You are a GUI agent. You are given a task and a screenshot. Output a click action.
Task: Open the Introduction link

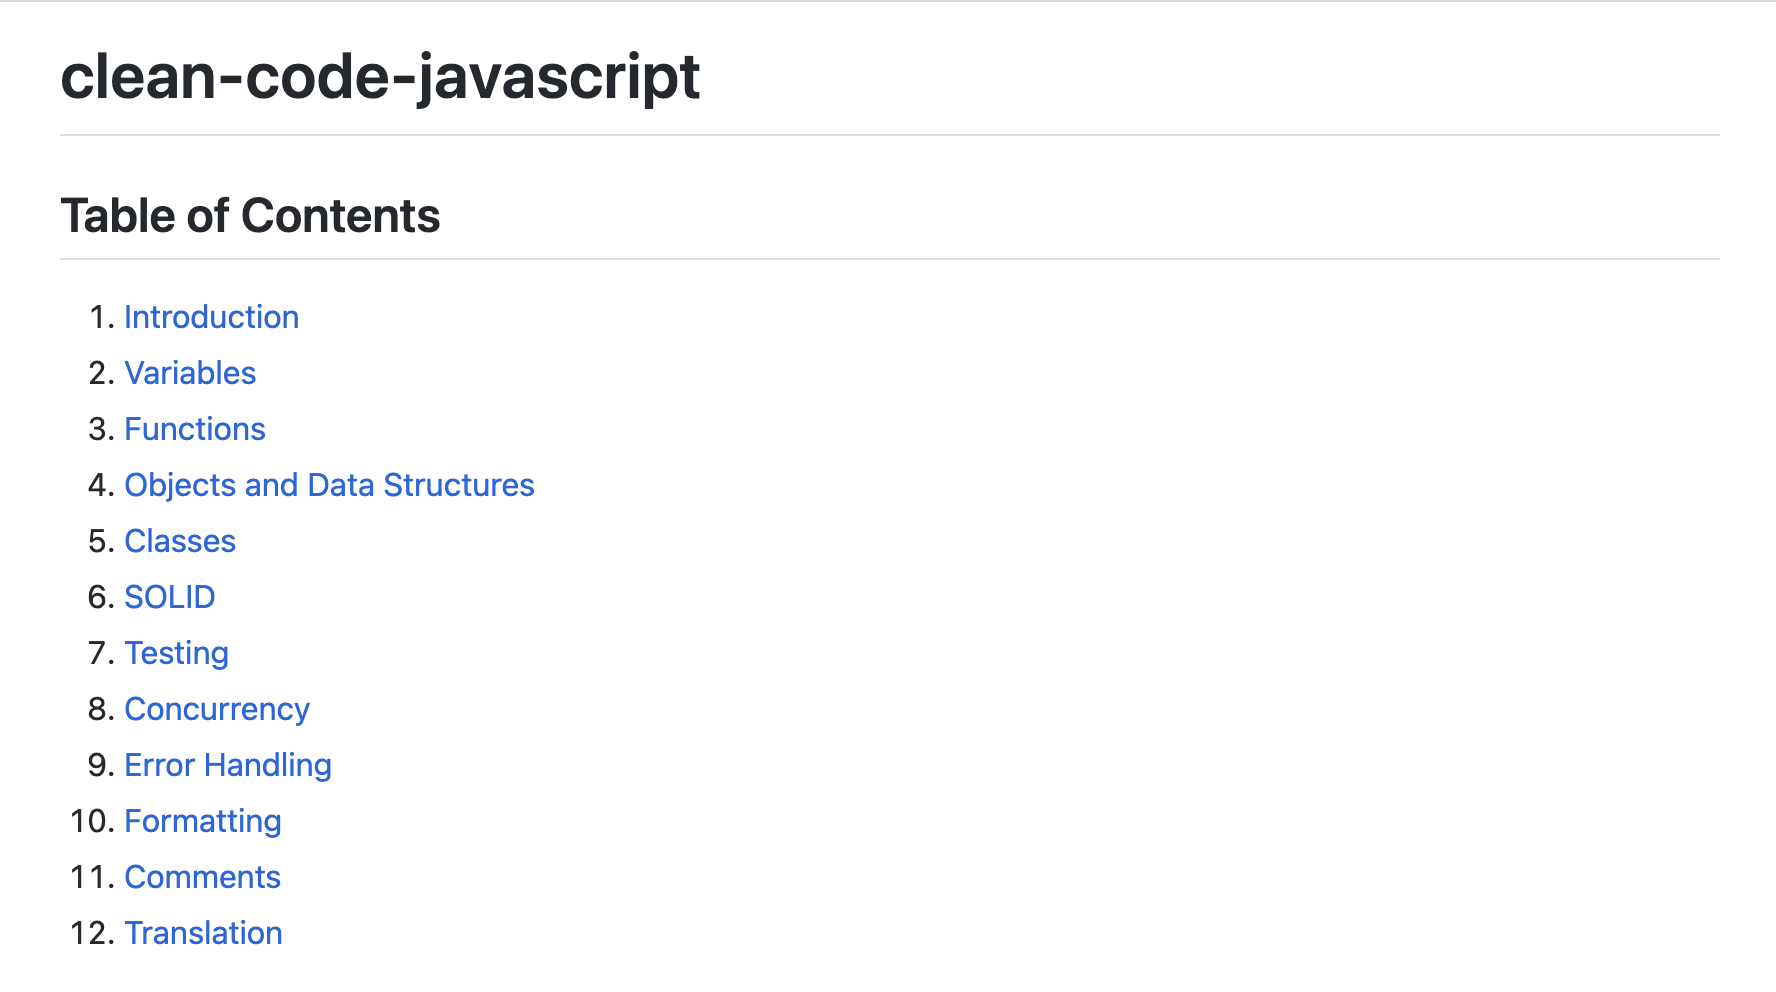point(211,317)
